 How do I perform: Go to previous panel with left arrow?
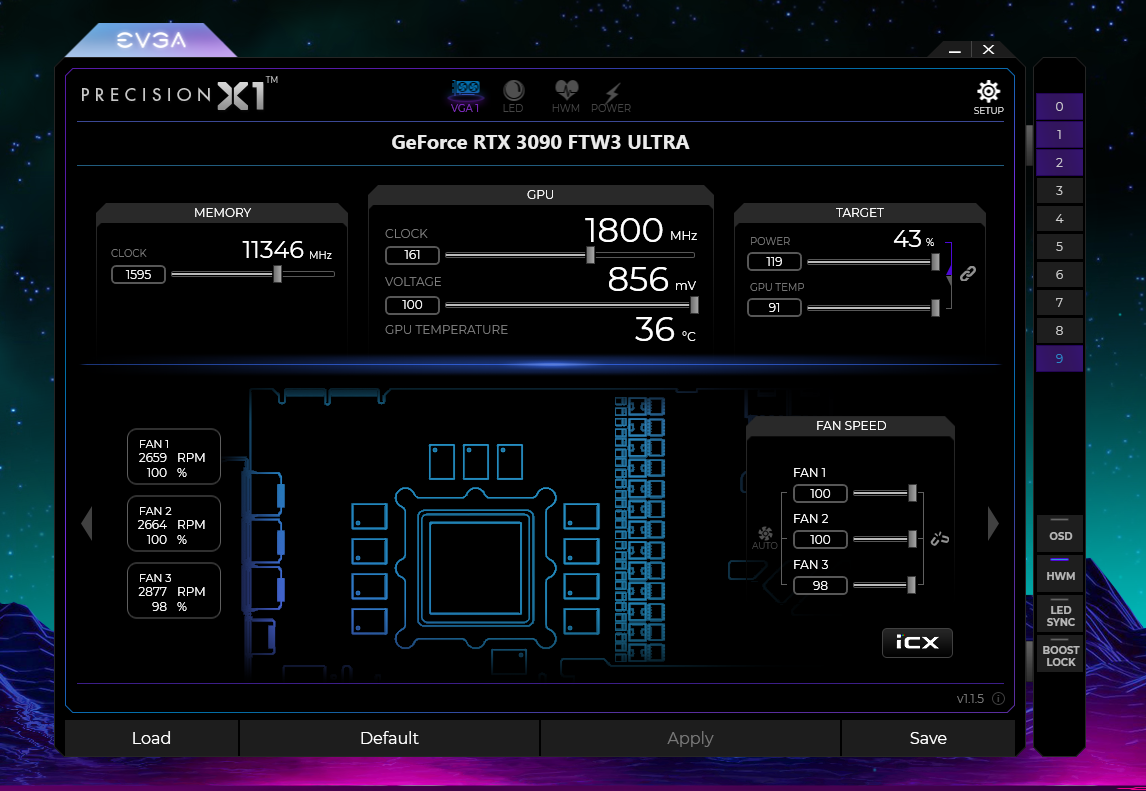[x=87, y=523]
